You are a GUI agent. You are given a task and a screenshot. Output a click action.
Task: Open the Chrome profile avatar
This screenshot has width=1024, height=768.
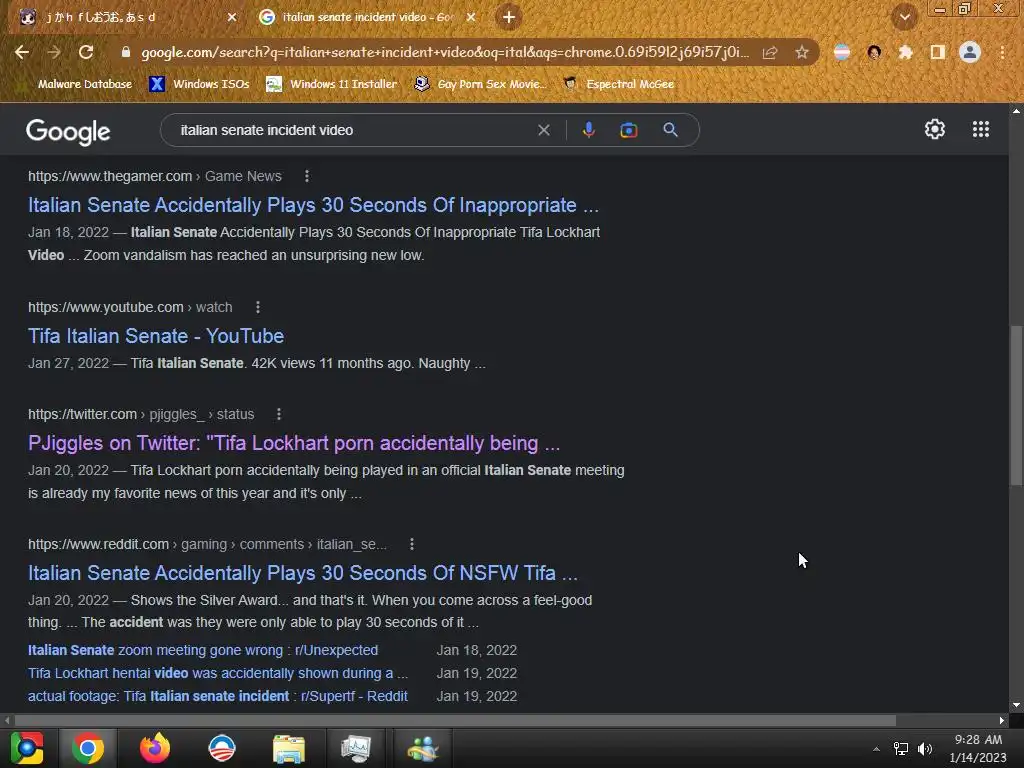(970, 52)
